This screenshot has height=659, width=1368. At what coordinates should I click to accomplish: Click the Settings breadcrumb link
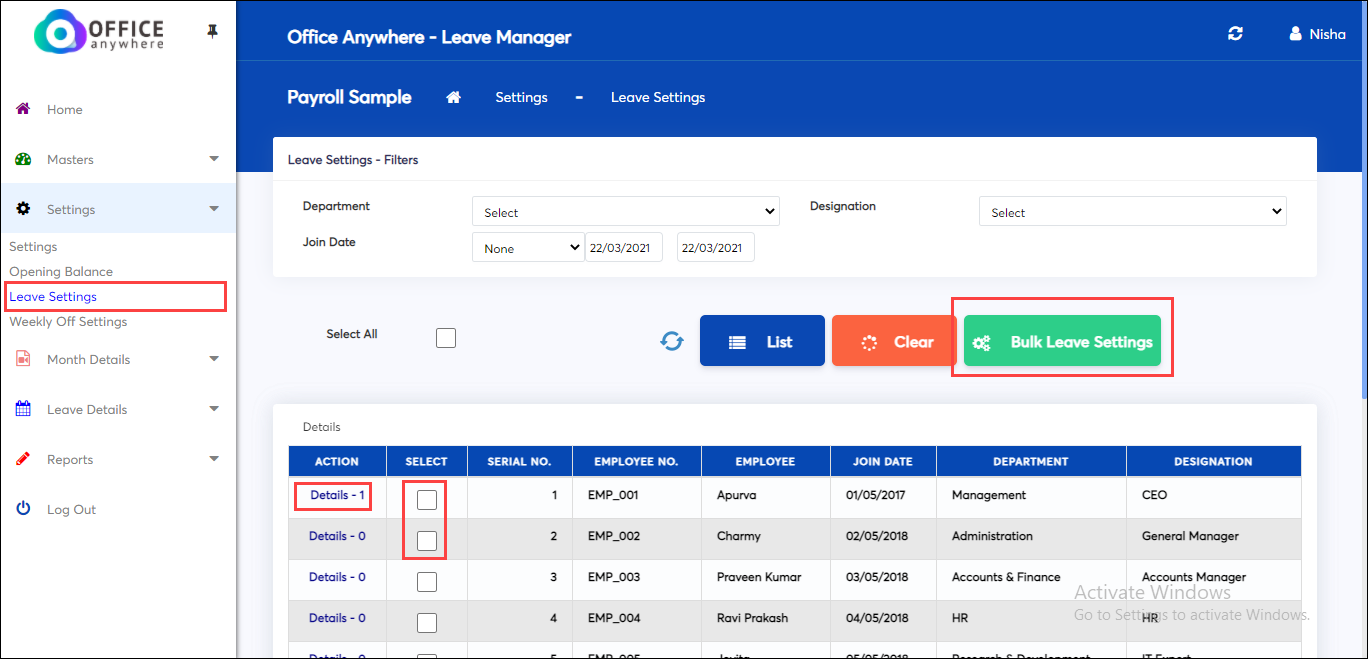point(521,97)
